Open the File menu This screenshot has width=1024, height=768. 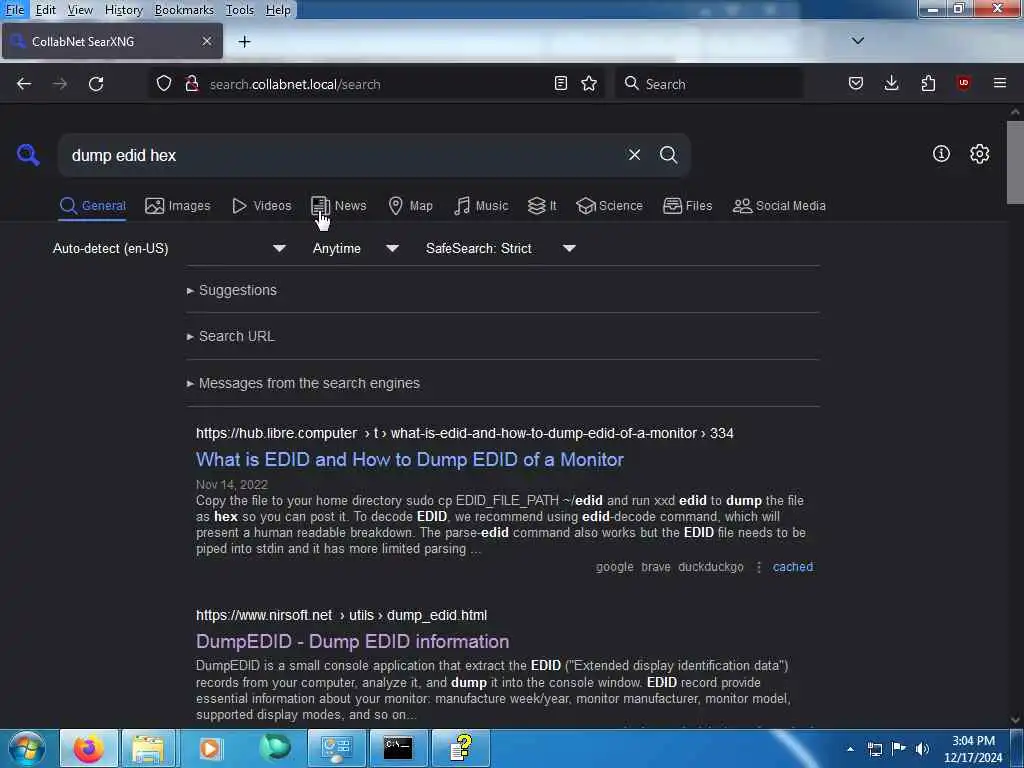coord(14,10)
